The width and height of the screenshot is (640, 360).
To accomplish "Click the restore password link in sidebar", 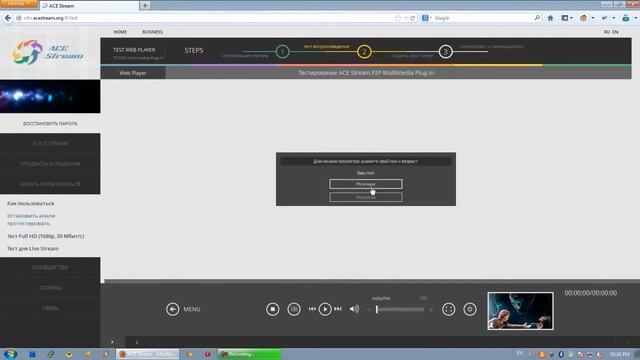I will [50, 123].
